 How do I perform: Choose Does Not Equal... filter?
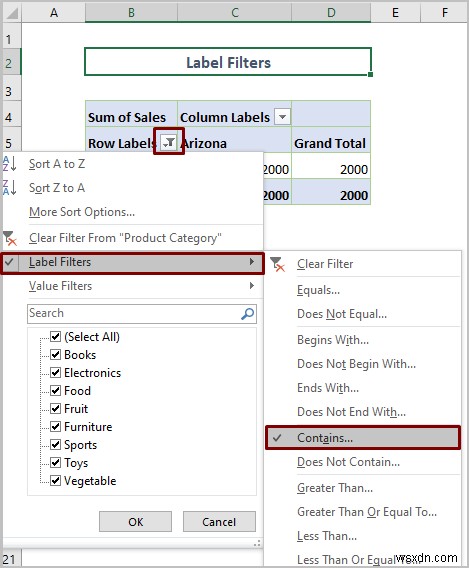(363, 314)
